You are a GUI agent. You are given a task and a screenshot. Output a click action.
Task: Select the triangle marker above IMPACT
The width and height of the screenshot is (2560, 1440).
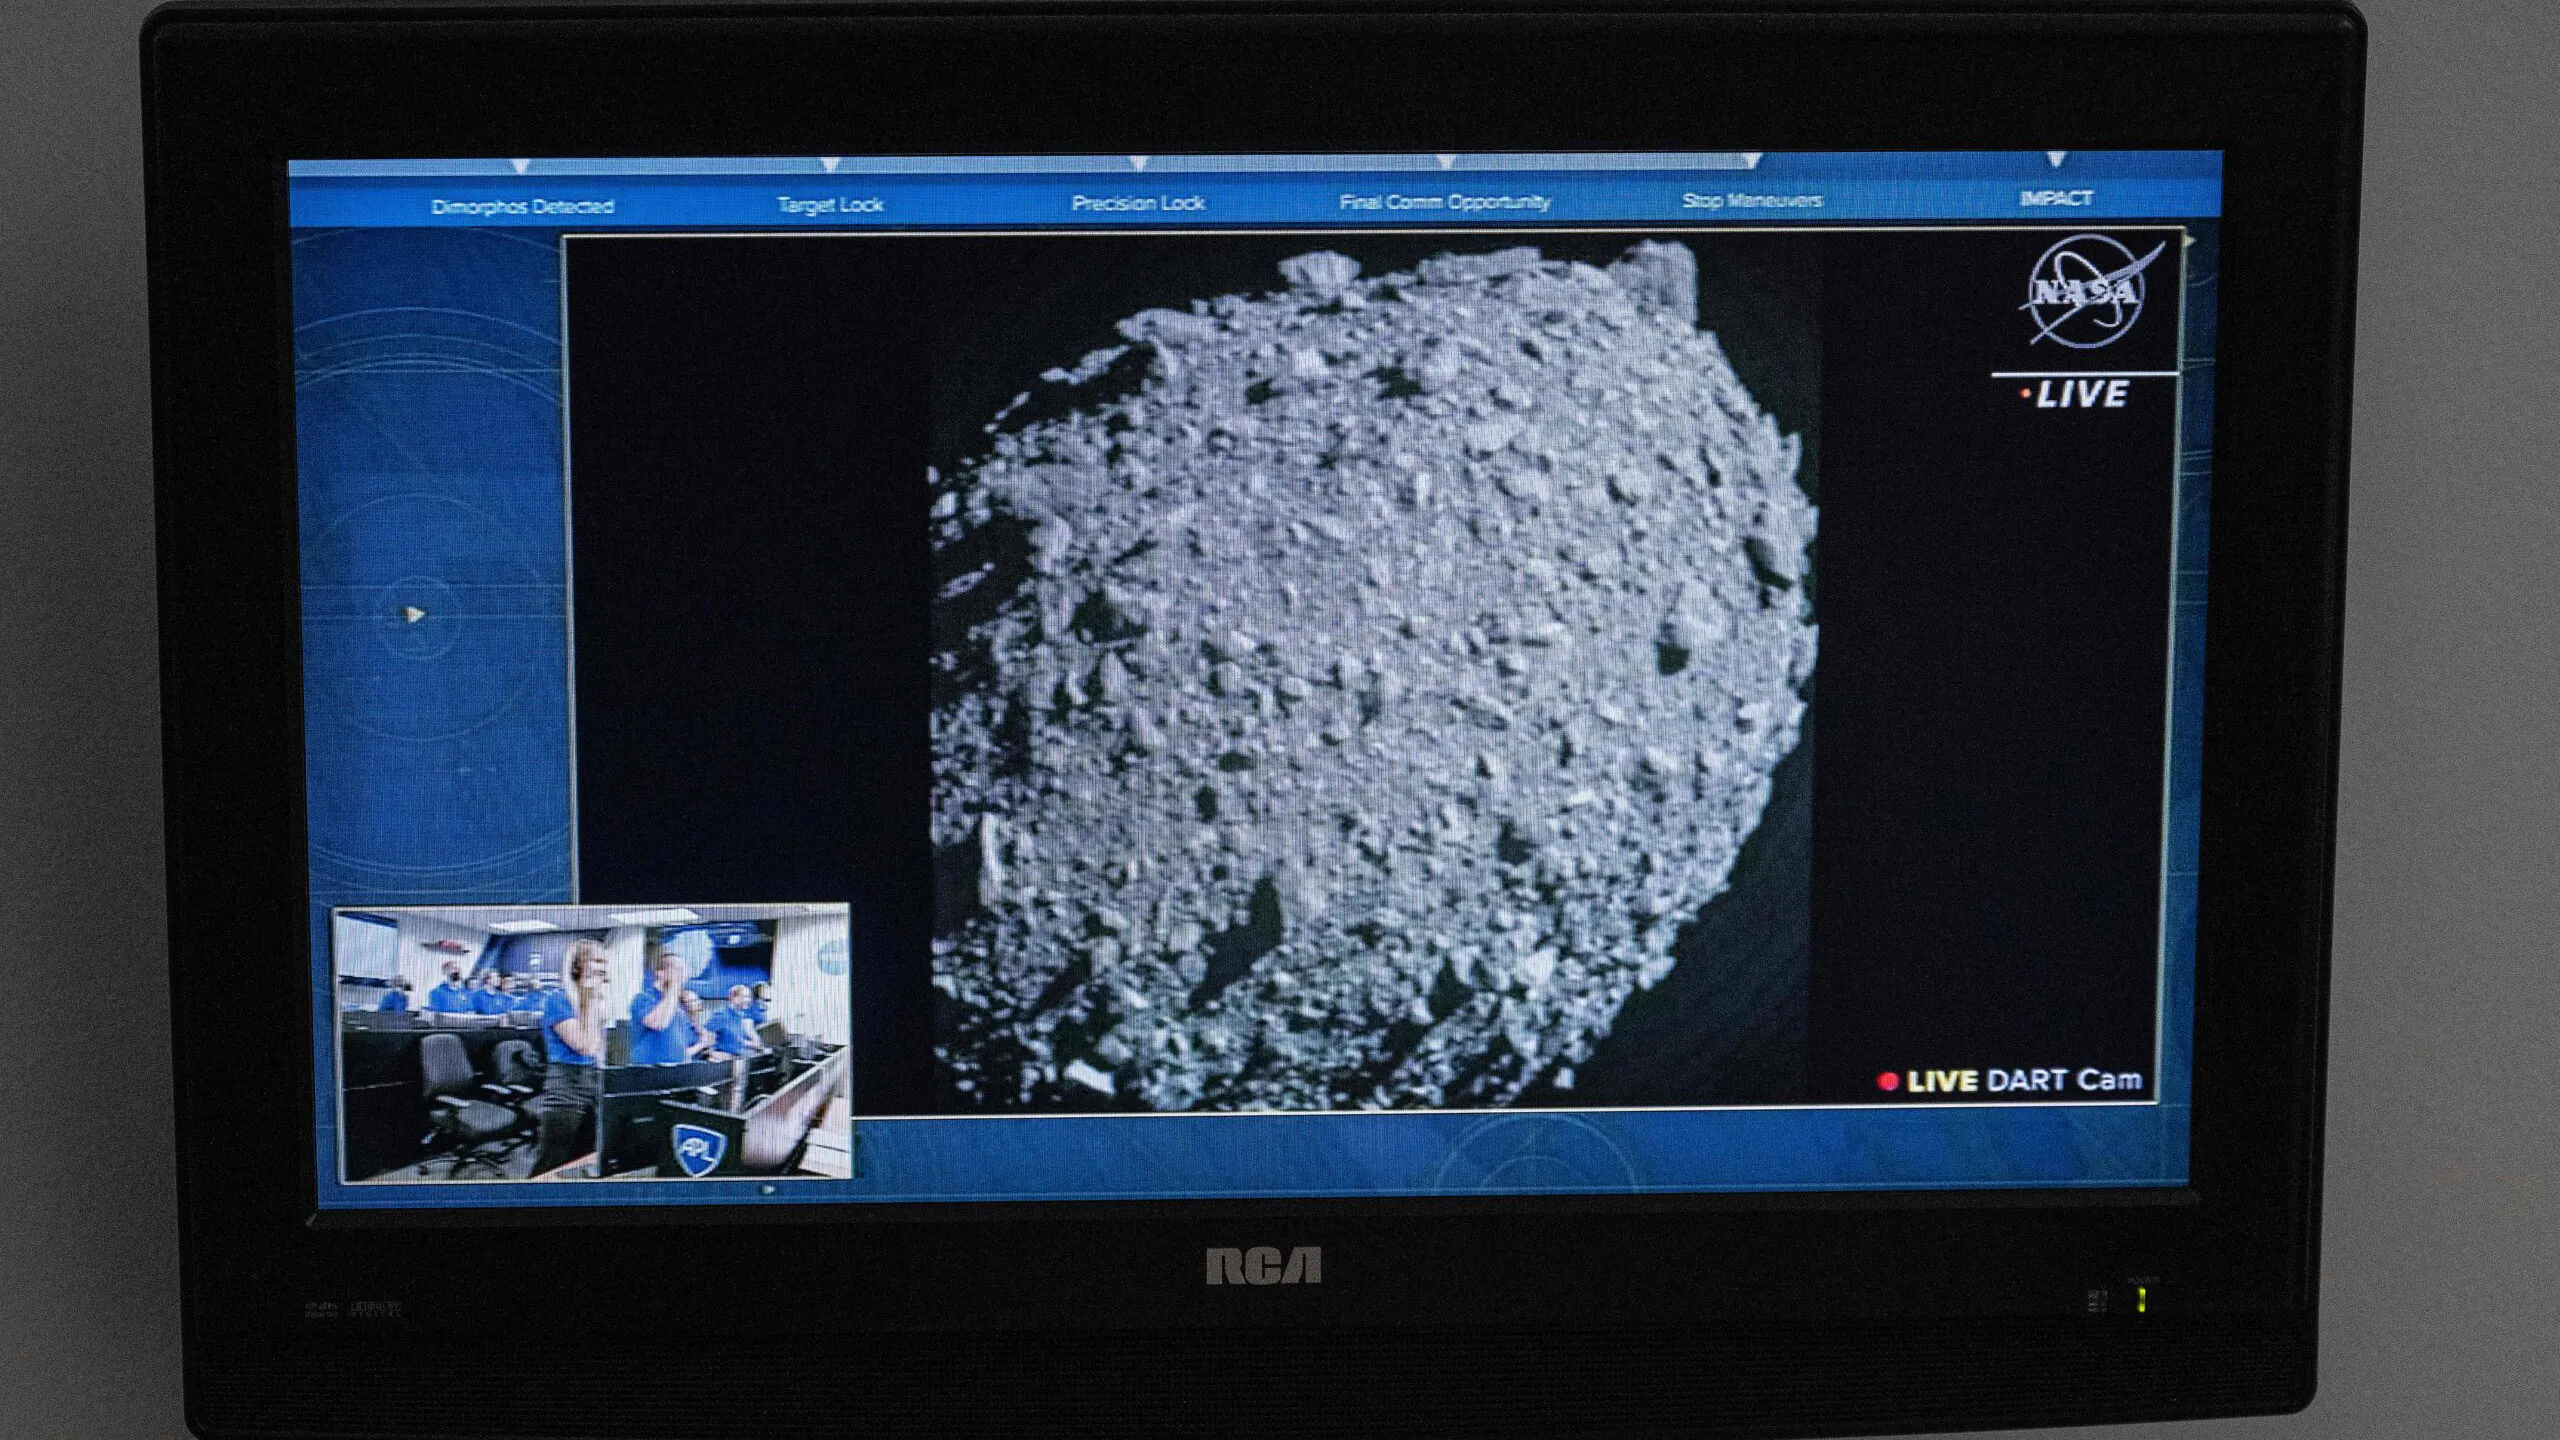click(x=2057, y=158)
